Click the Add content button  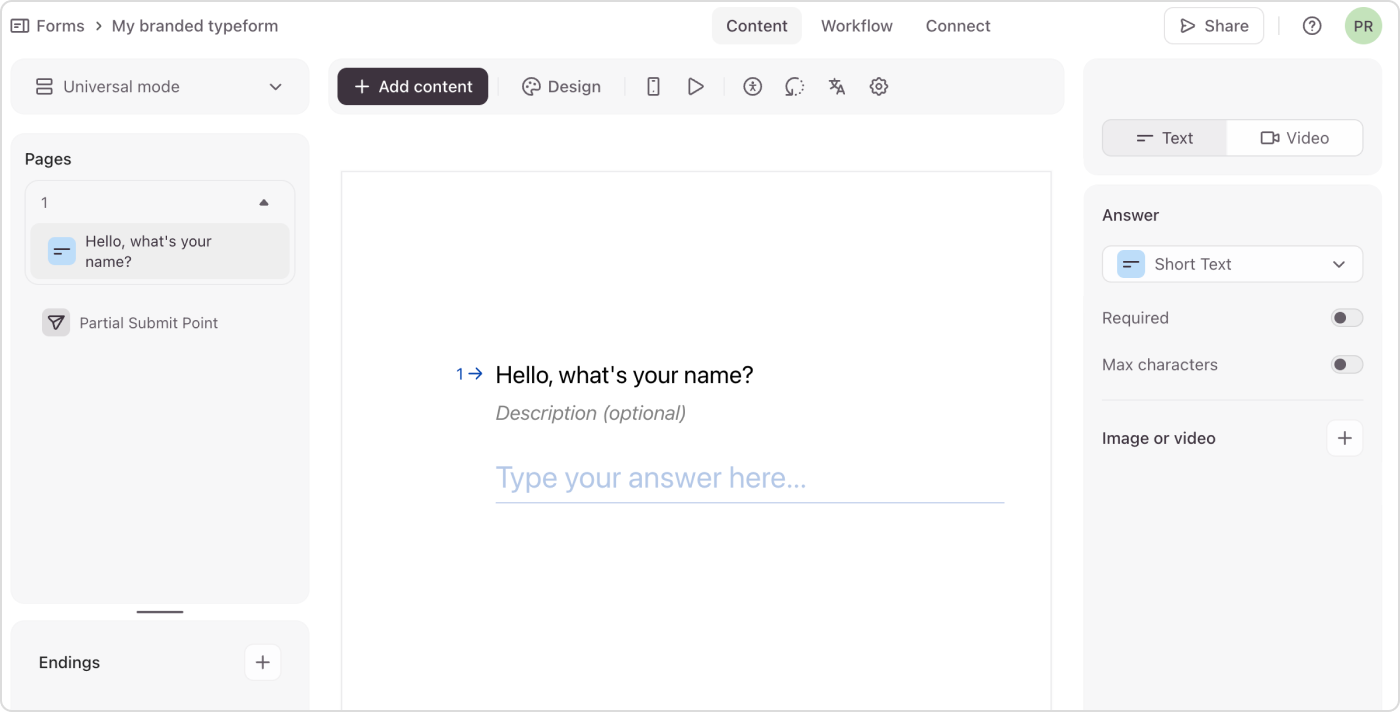click(412, 86)
